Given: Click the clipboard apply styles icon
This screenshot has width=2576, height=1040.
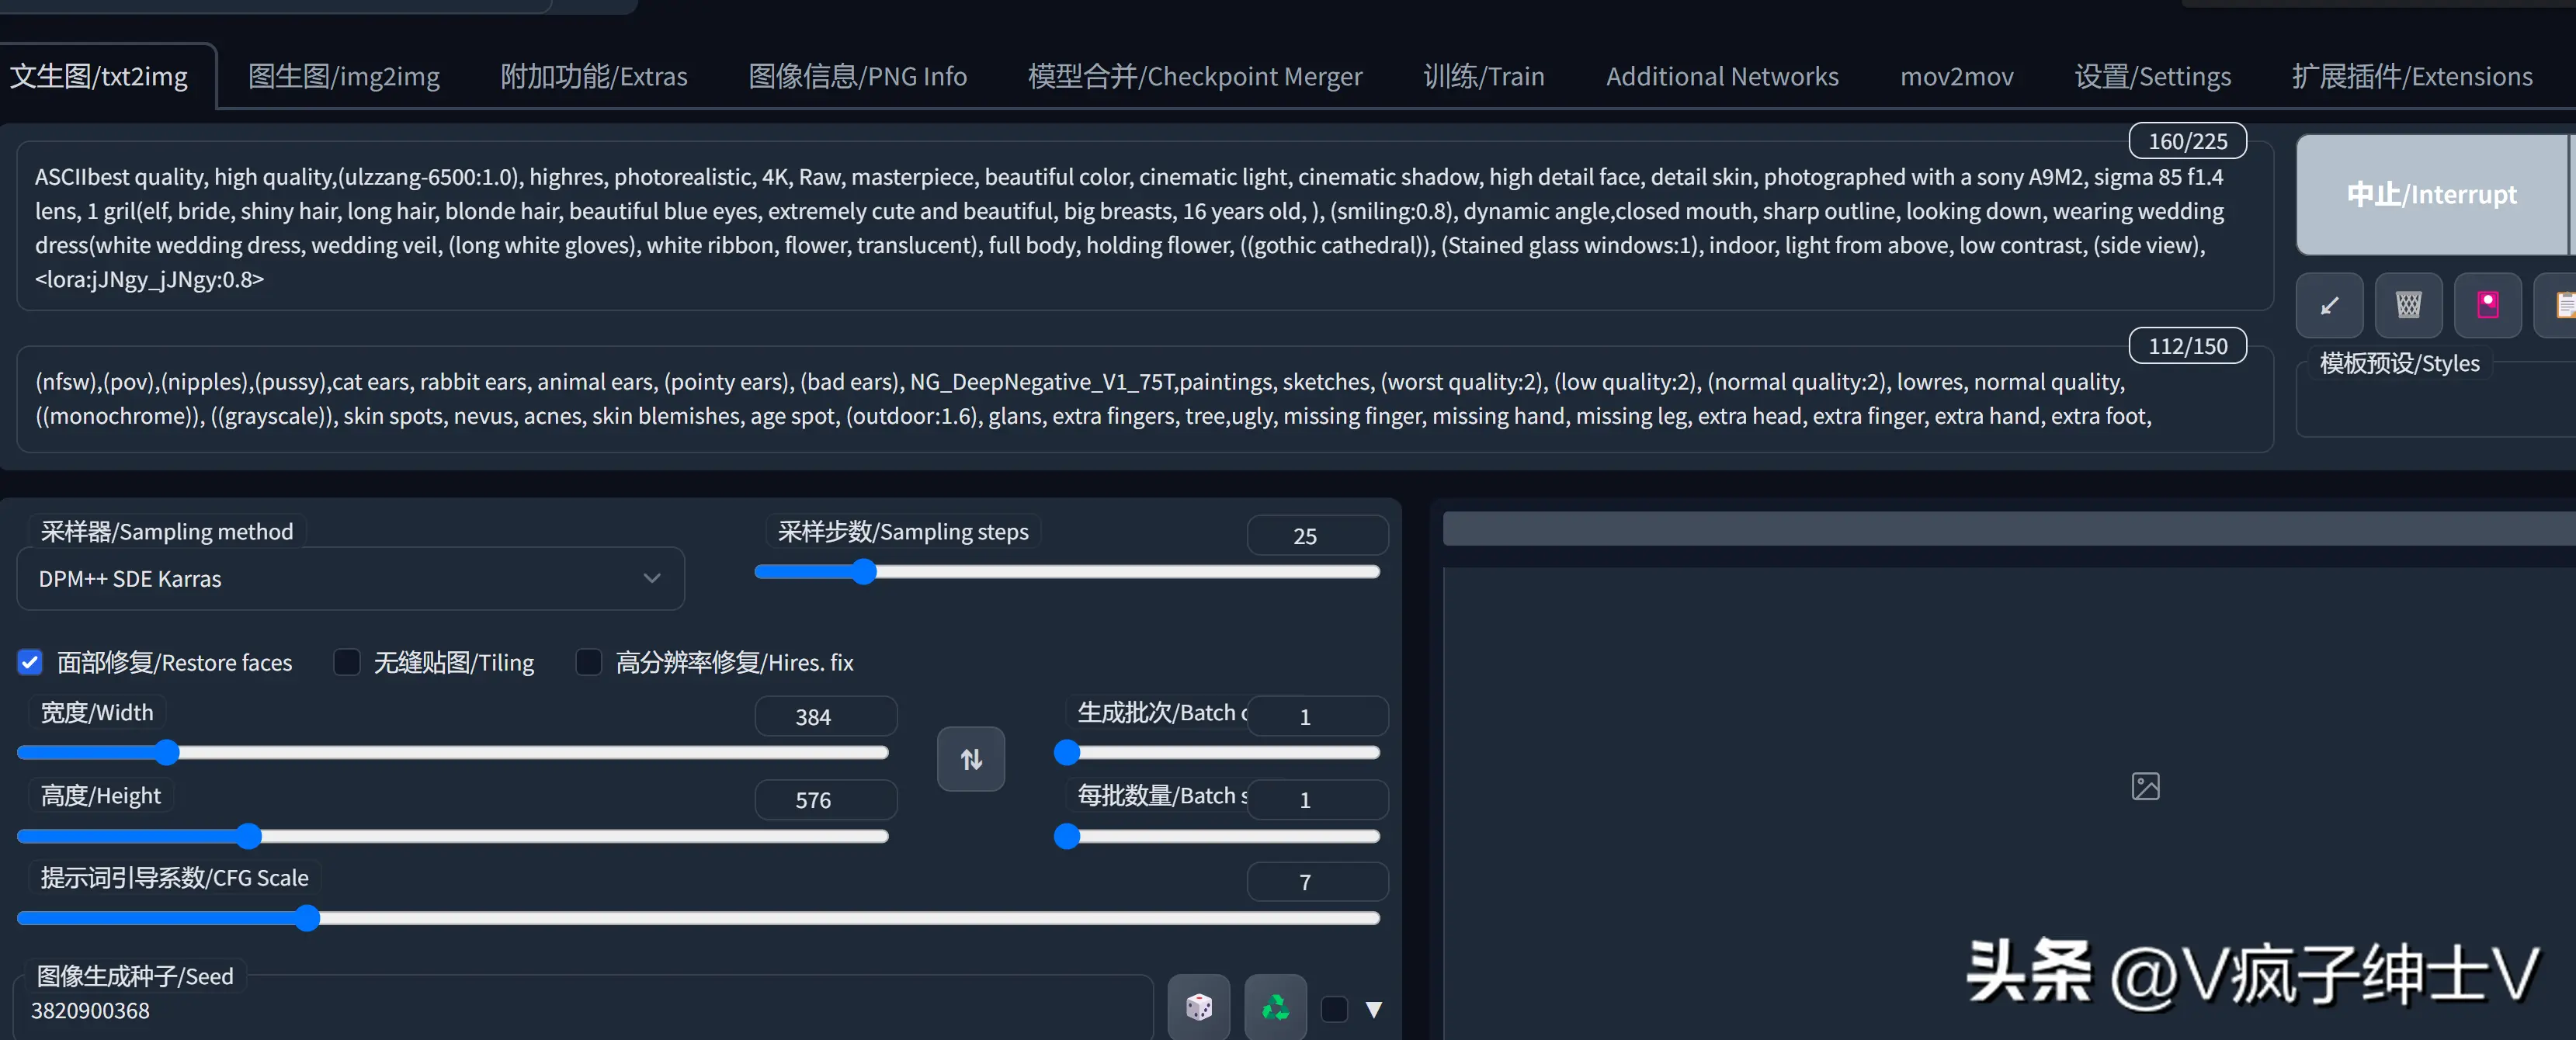Looking at the screenshot, I should pyautogui.click(x=2562, y=305).
